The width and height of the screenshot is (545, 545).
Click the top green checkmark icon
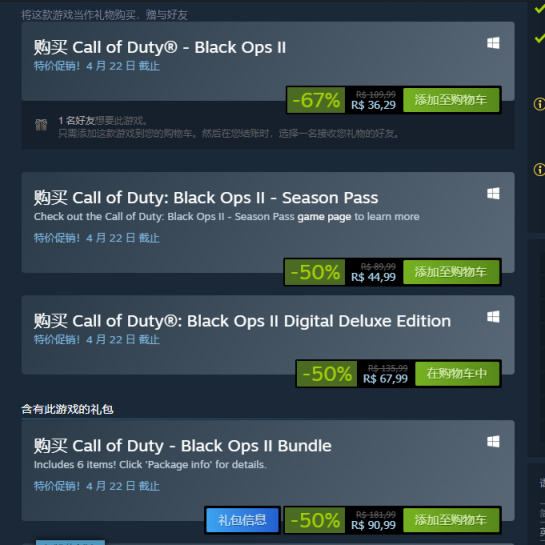540,8
